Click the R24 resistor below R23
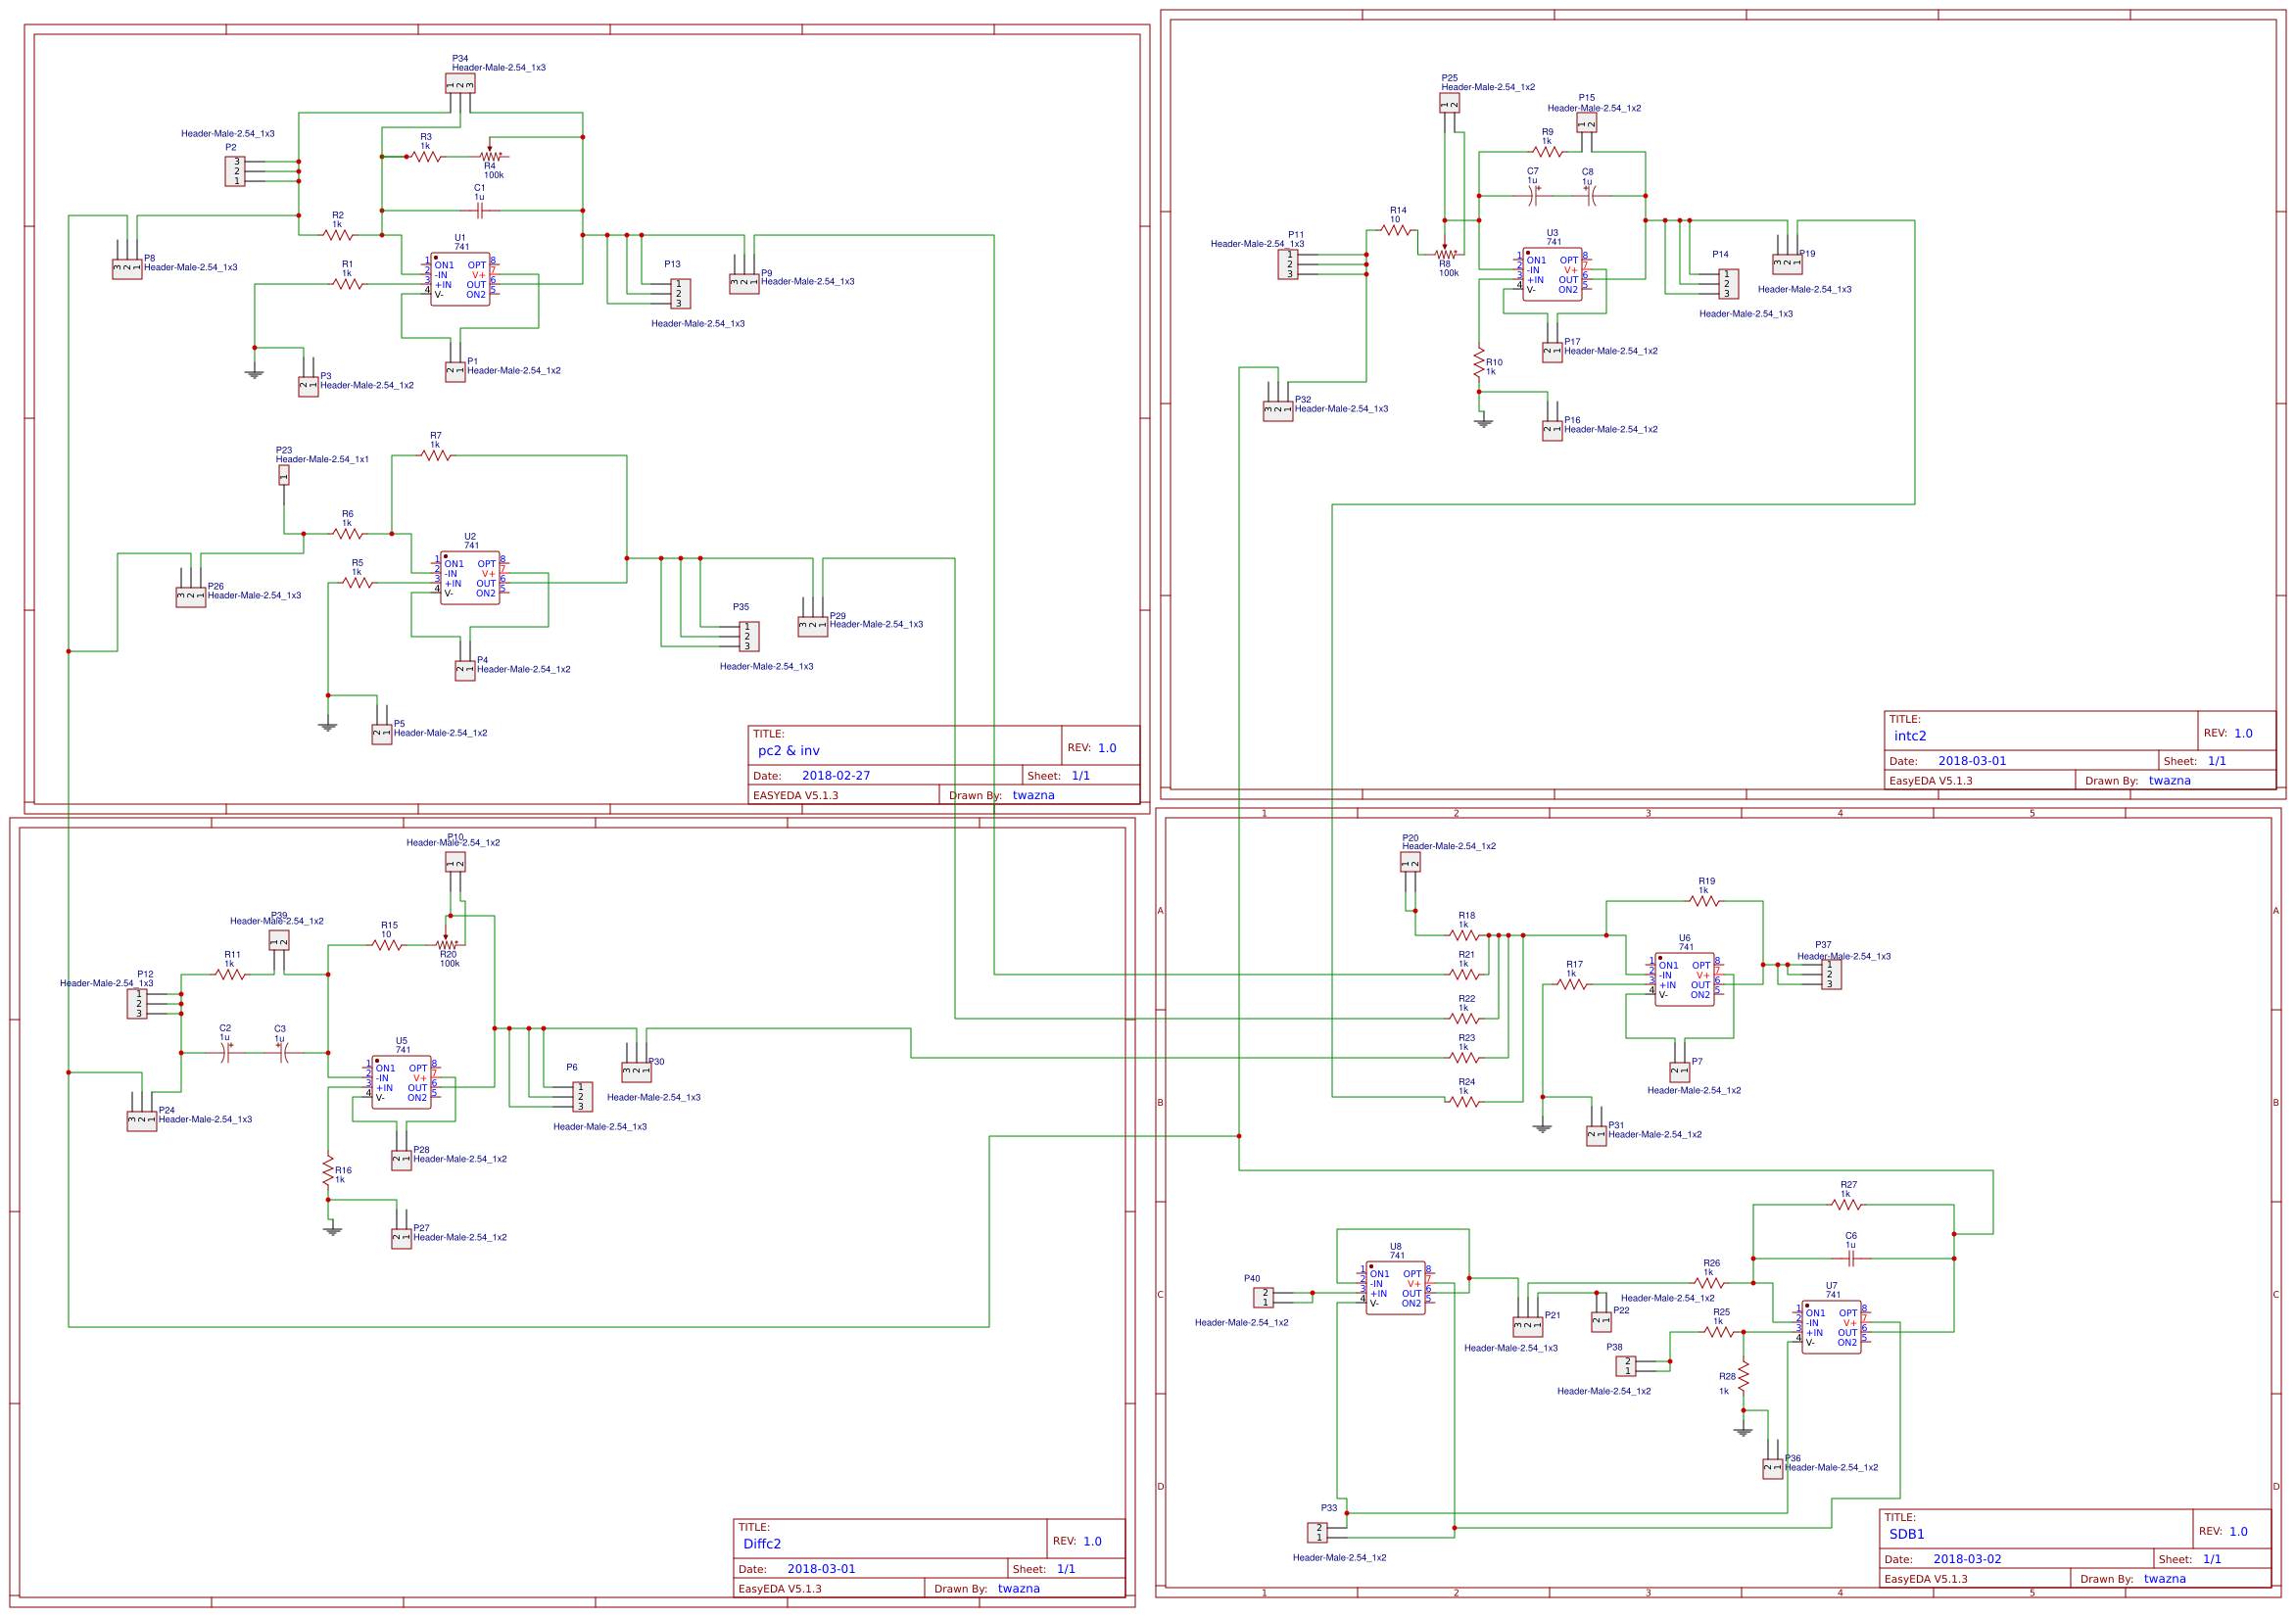This screenshot has width=2296, height=1617. pos(1464,1102)
